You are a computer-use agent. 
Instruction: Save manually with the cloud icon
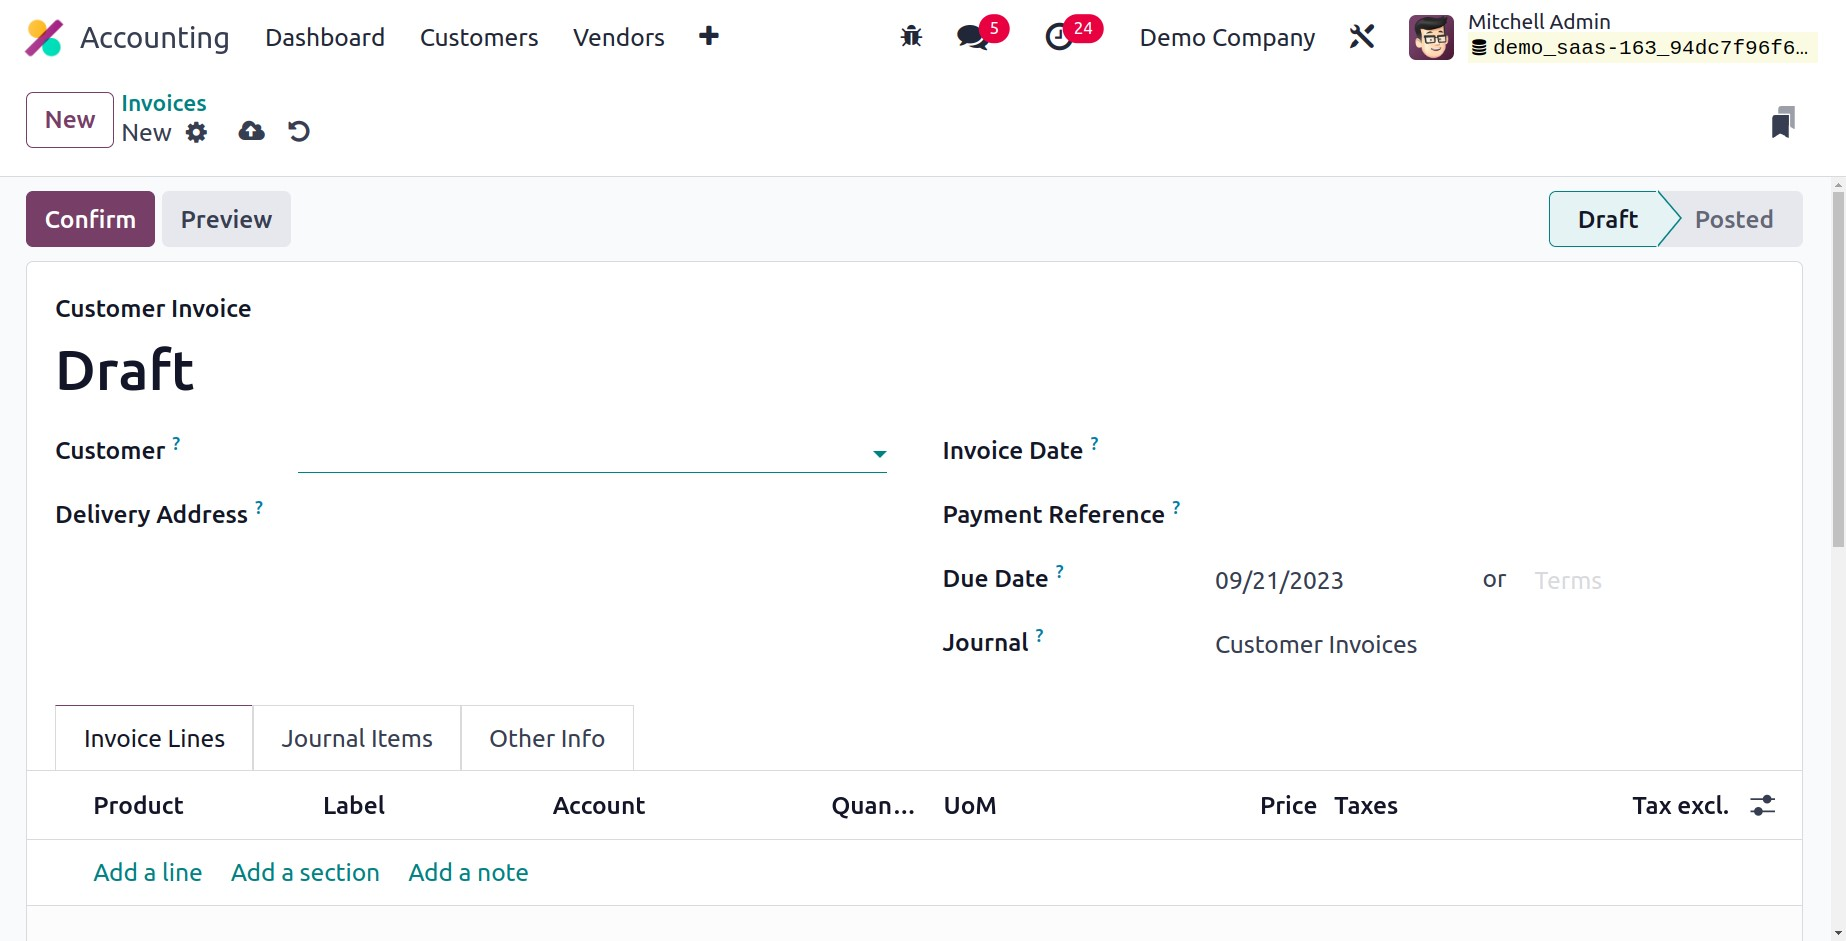[251, 132]
